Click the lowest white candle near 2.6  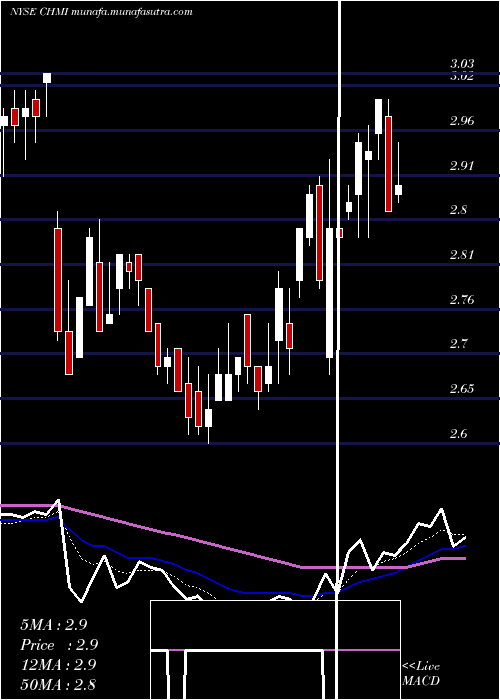(x=208, y=418)
